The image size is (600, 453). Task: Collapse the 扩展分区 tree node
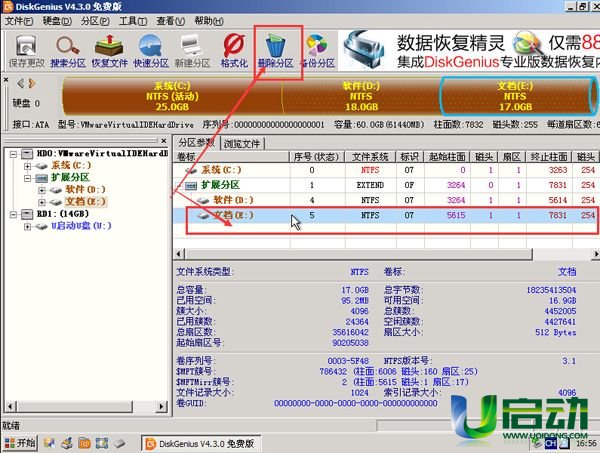27,178
